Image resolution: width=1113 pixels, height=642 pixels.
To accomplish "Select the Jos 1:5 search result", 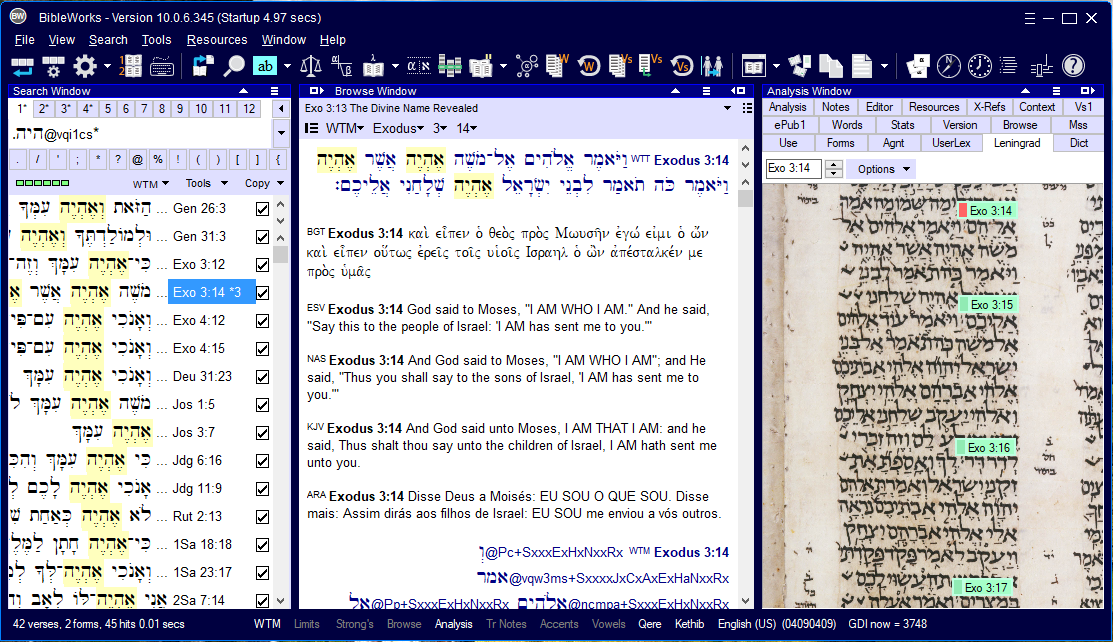I will point(193,405).
